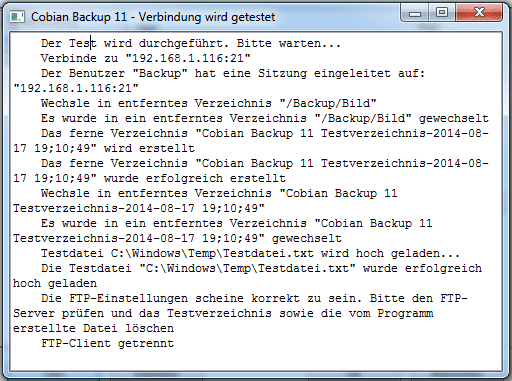Click the line 'Testdatei ... wird hoch geladen...'
Viewport: 512px width, 381px height.
[x=250, y=253]
